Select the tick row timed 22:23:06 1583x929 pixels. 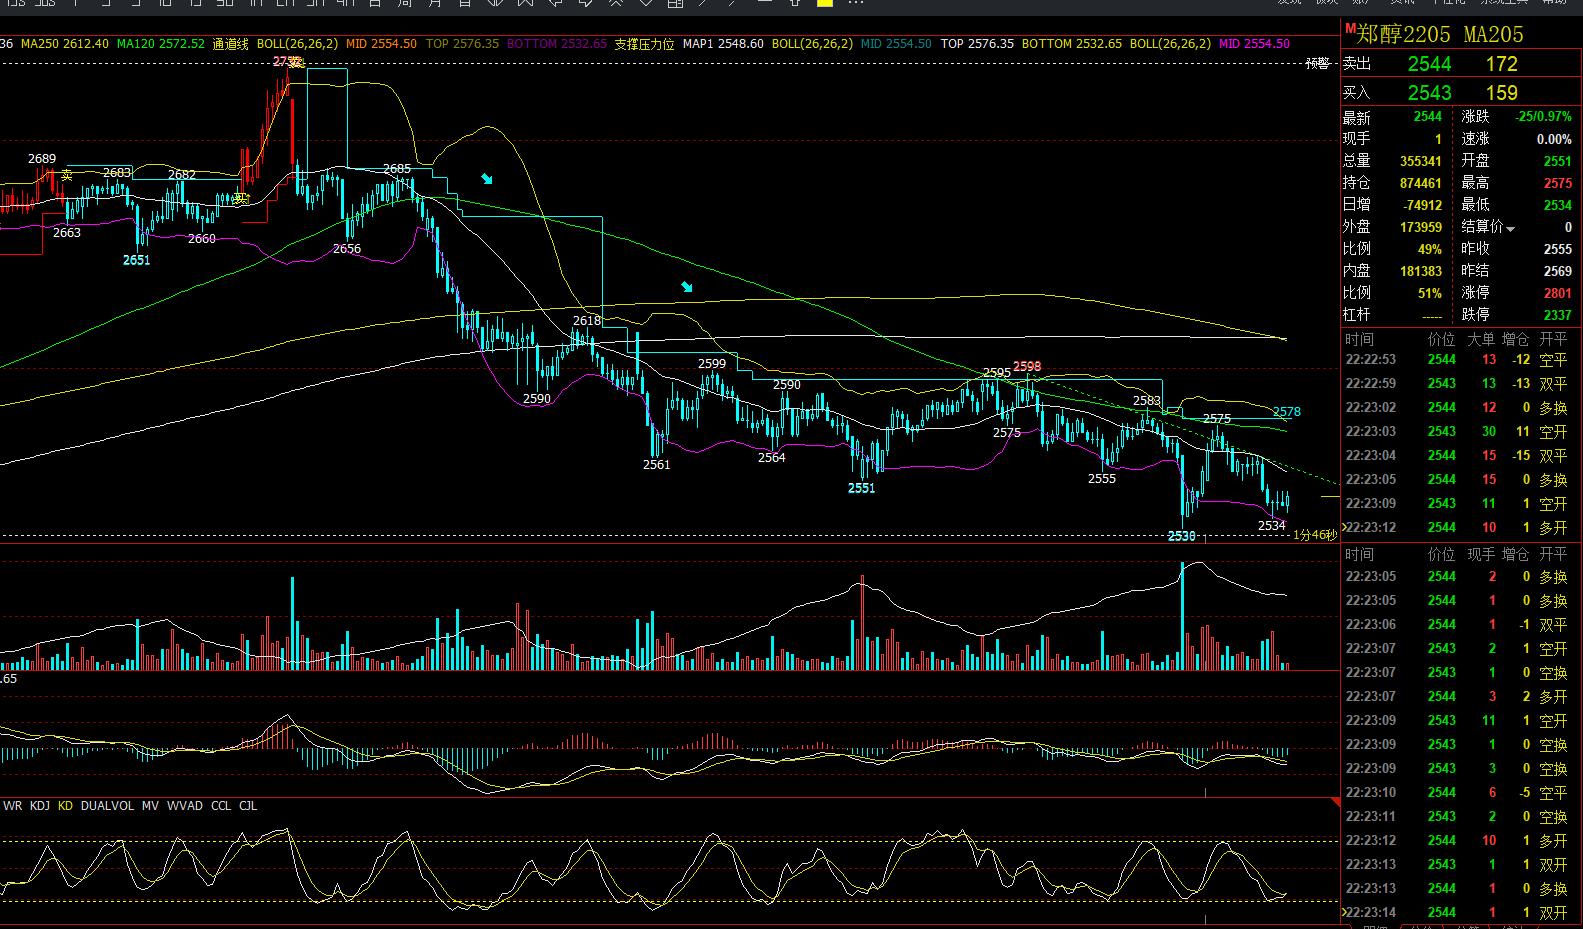coord(1461,625)
